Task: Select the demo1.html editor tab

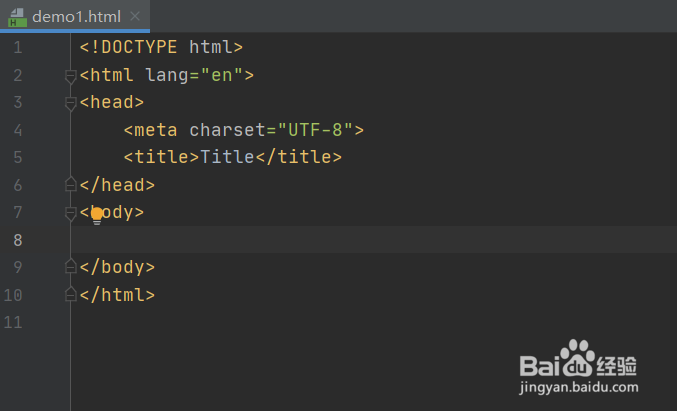Action: click(x=76, y=17)
